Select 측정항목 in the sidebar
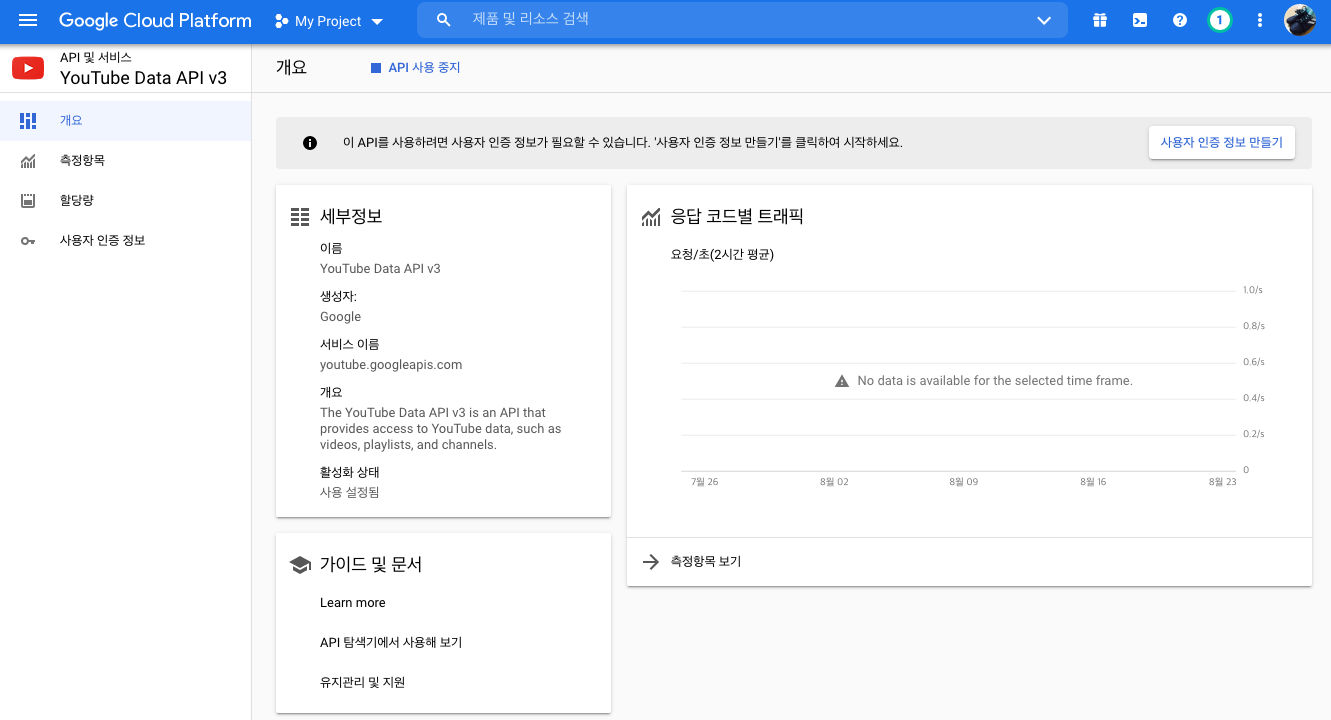This screenshot has width=1331, height=720. click(125, 160)
